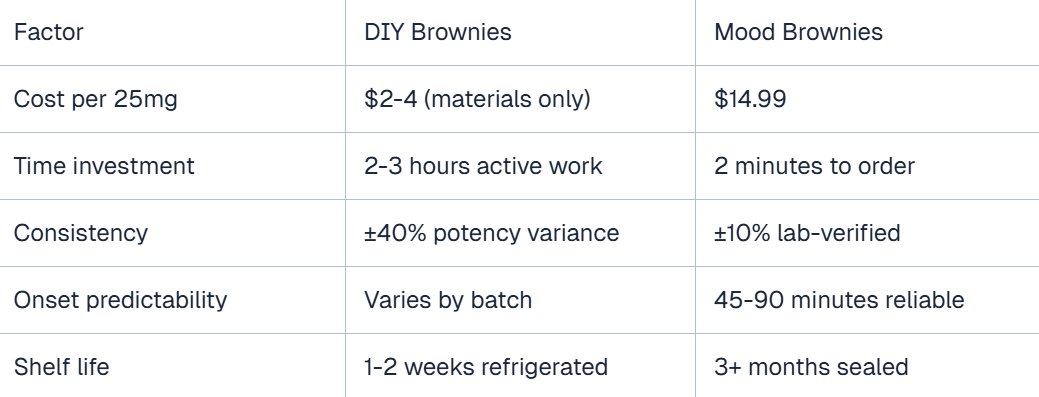Image resolution: width=1039 pixels, height=397 pixels.
Task: Select the Time investment row label
Action: [104, 166]
